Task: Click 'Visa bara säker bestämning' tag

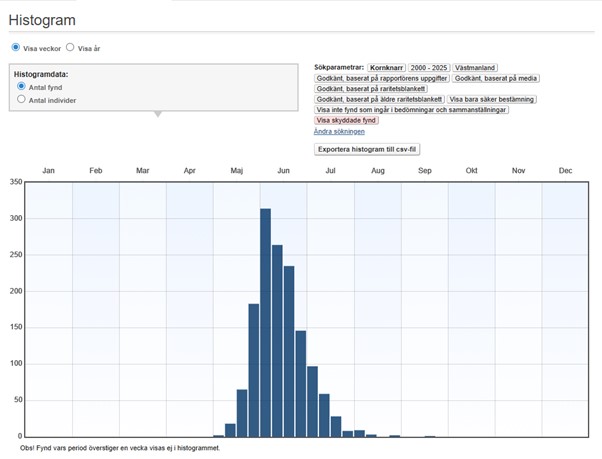Action: (x=492, y=99)
